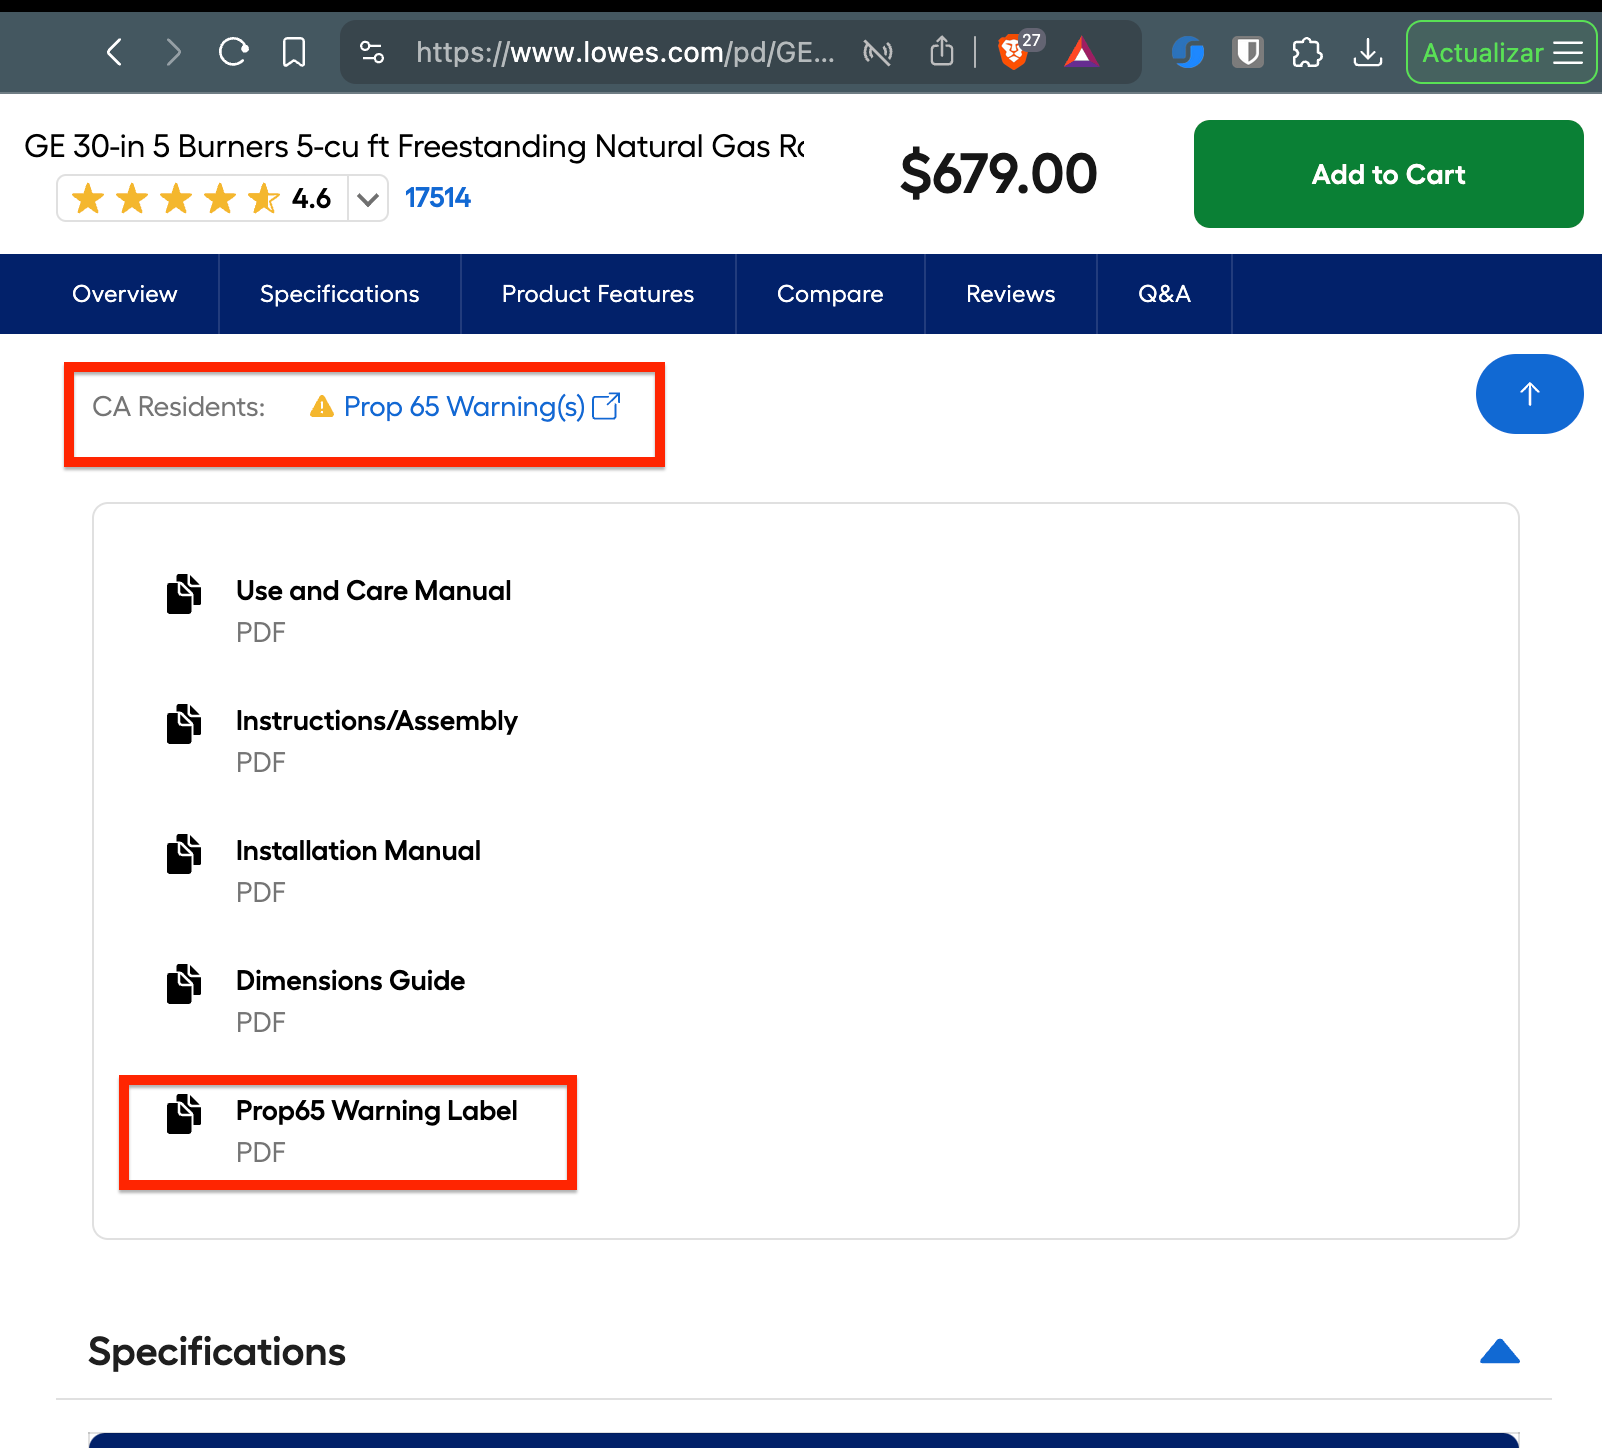
Task: Click the Use and Care Manual document icon
Action: tap(184, 594)
